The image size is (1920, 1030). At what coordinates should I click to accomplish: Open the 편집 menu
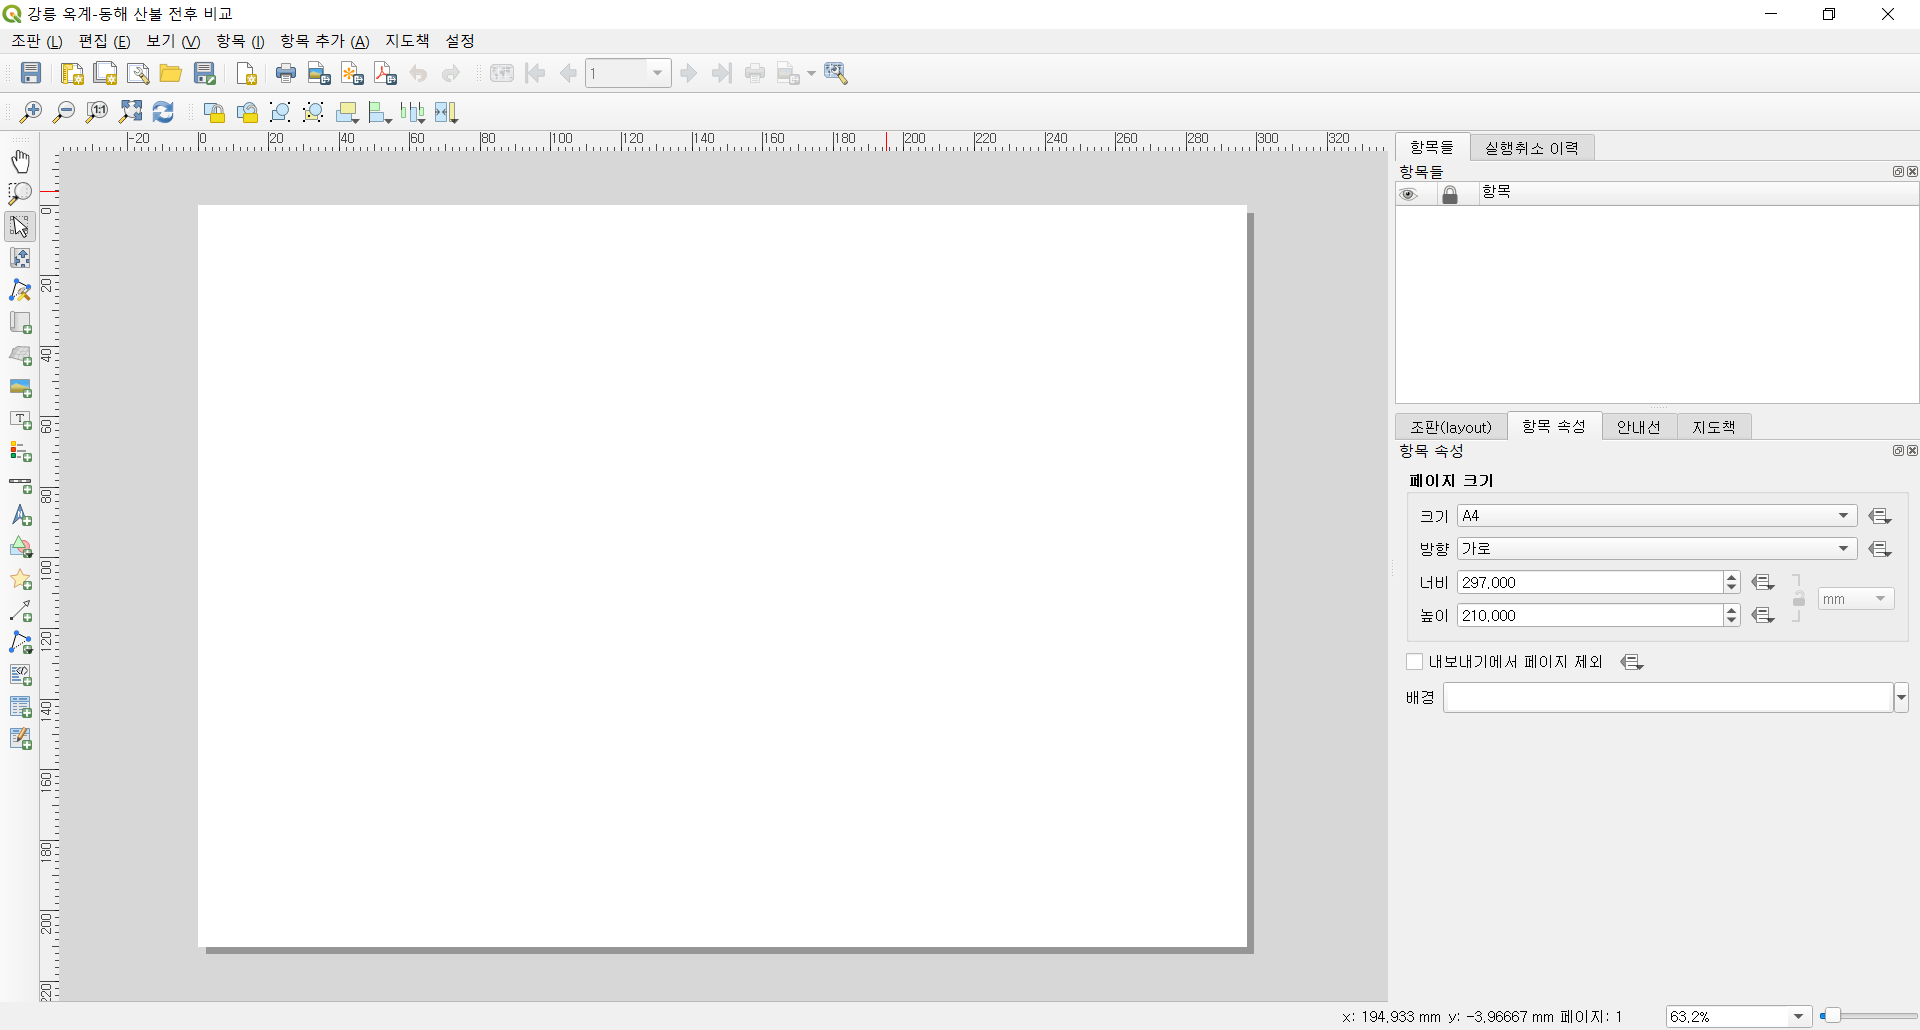click(104, 41)
